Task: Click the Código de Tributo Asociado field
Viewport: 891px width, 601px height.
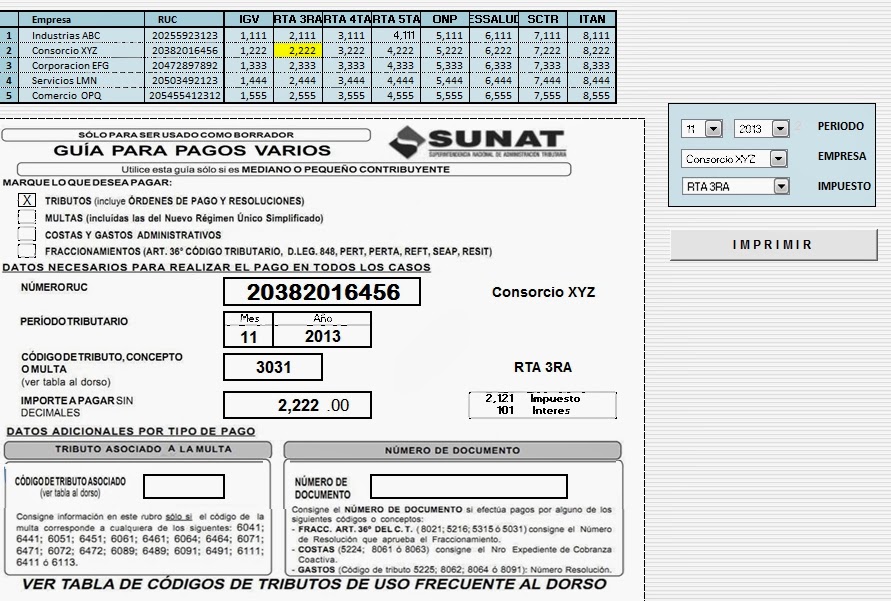Action: (x=184, y=486)
